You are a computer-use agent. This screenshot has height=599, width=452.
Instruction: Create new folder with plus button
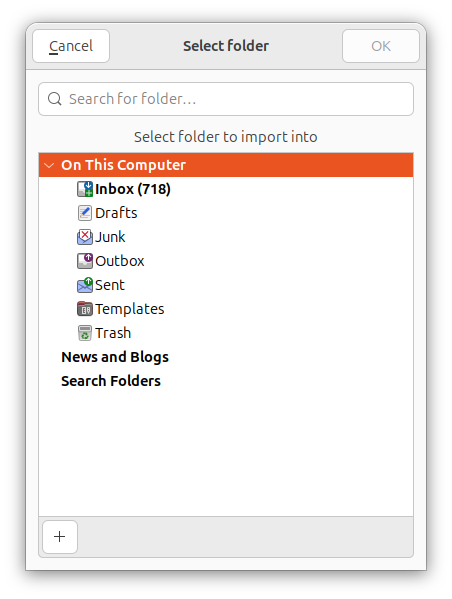pyautogui.click(x=60, y=537)
